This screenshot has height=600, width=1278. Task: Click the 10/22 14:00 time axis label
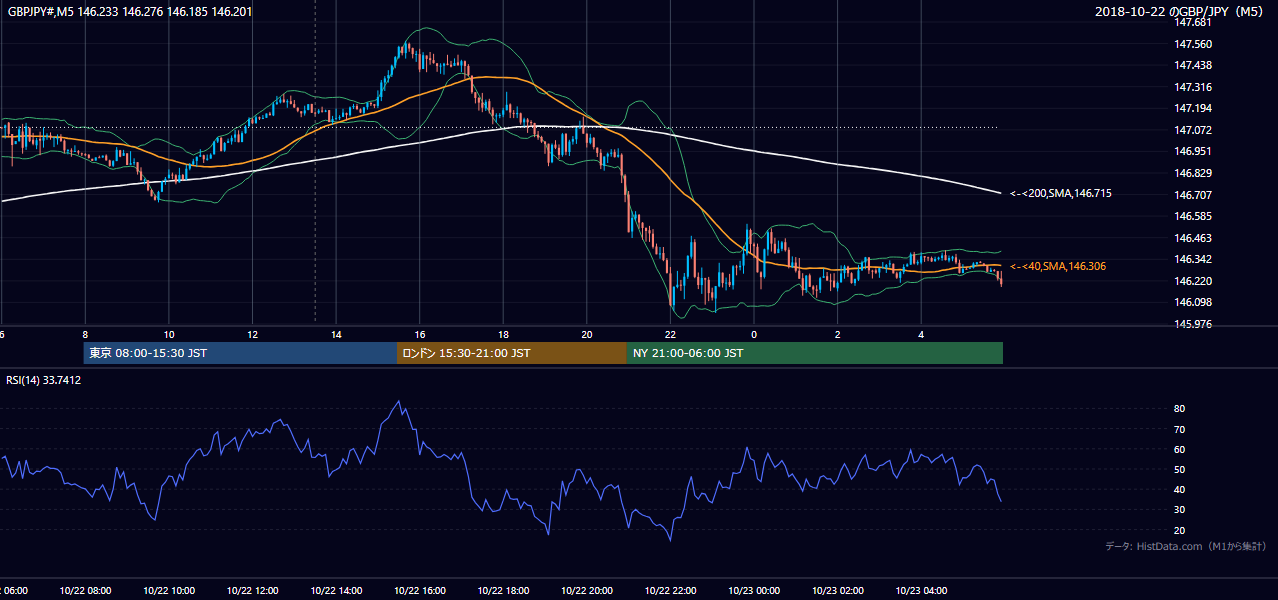tap(336, 591)
